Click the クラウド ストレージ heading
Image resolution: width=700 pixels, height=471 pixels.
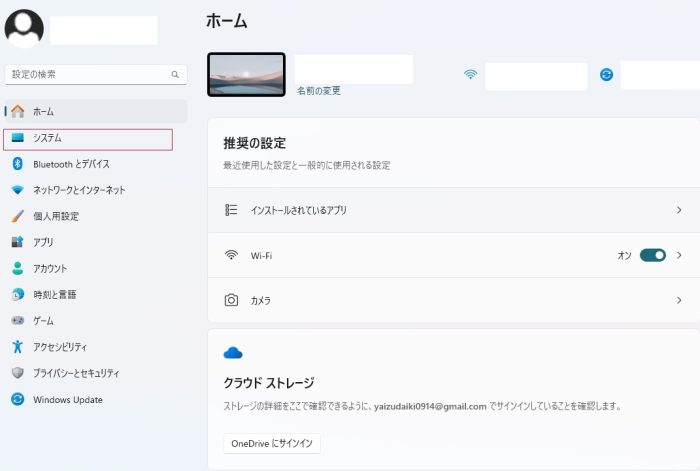[269, 383]
